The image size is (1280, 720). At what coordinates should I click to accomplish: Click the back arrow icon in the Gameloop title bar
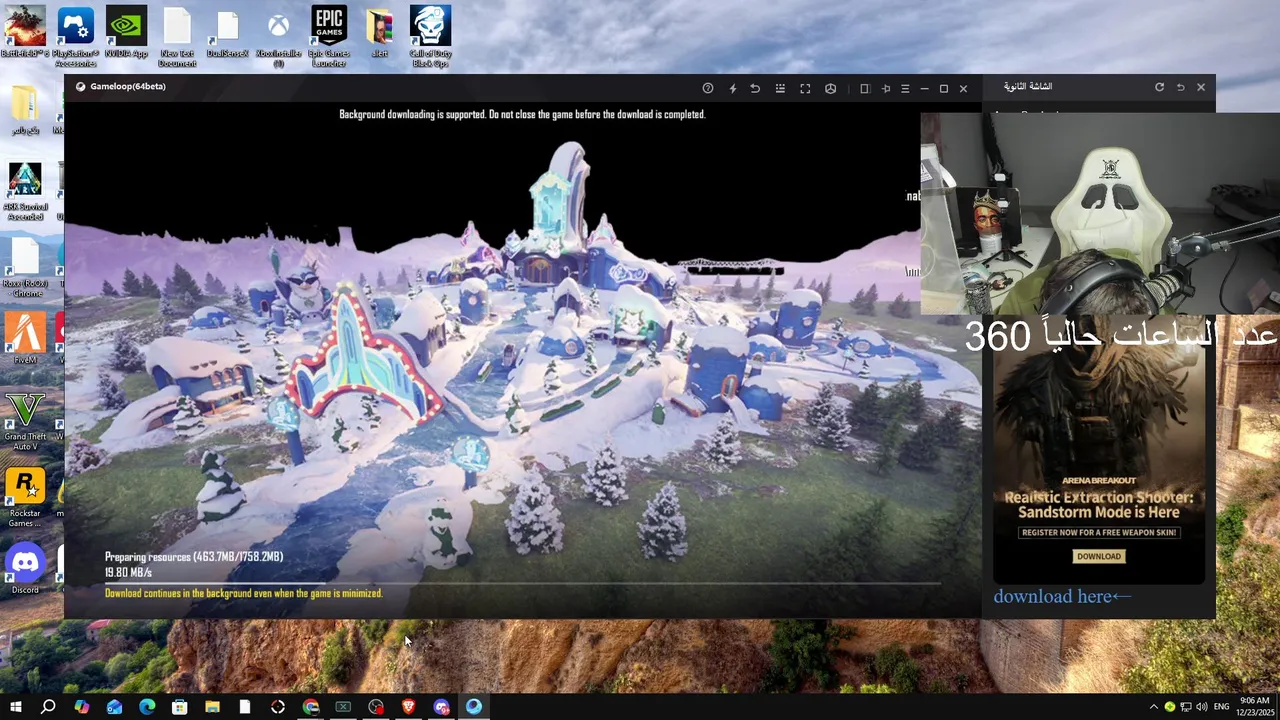755,88
